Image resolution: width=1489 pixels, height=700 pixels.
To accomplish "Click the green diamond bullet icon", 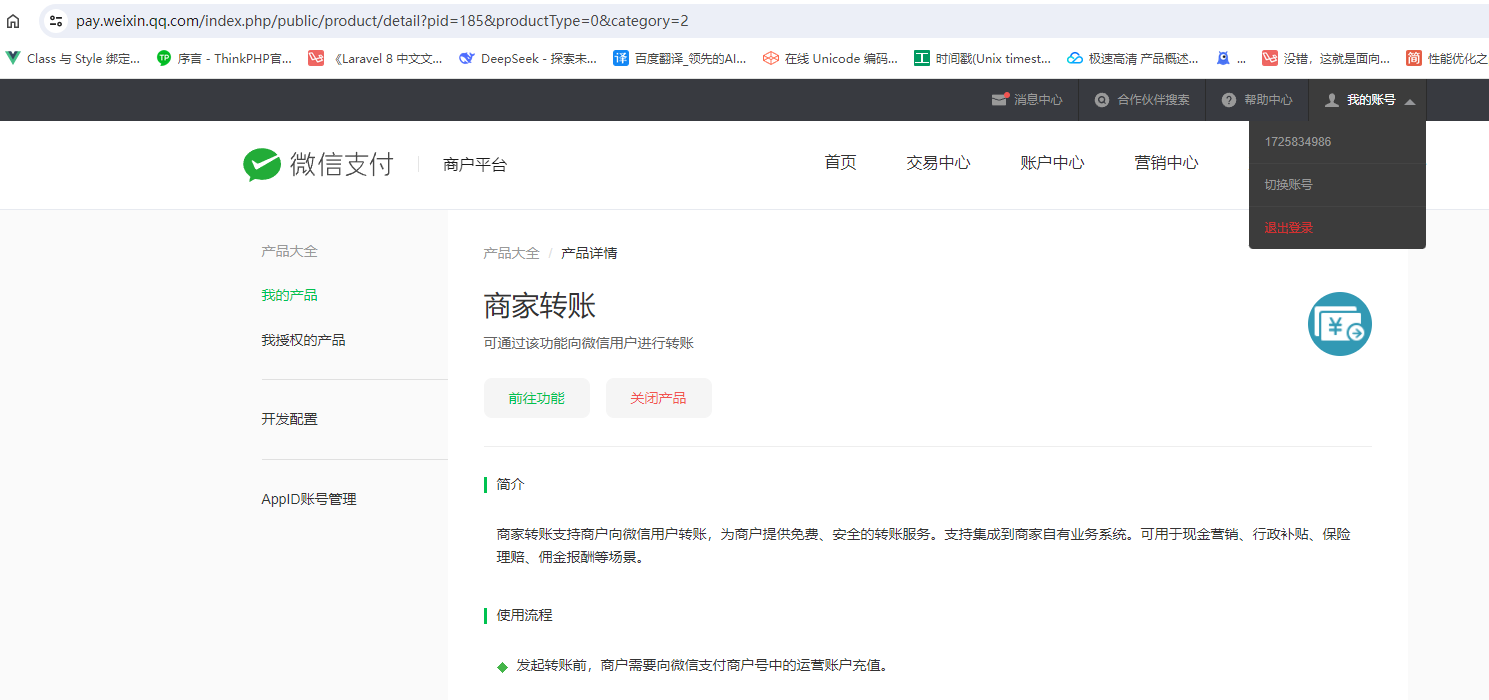I will 503,667.
